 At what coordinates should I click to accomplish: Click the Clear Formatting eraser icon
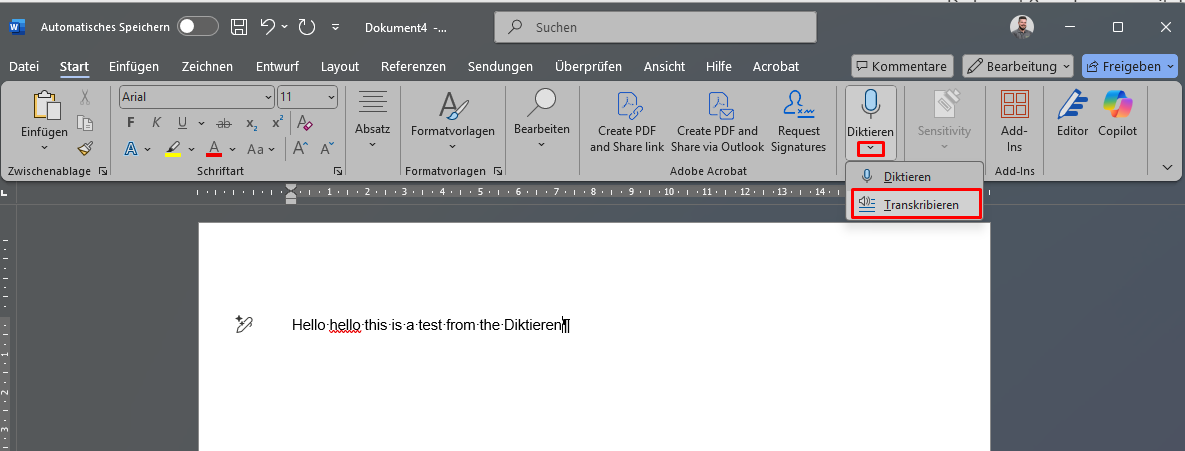[305, 122]
